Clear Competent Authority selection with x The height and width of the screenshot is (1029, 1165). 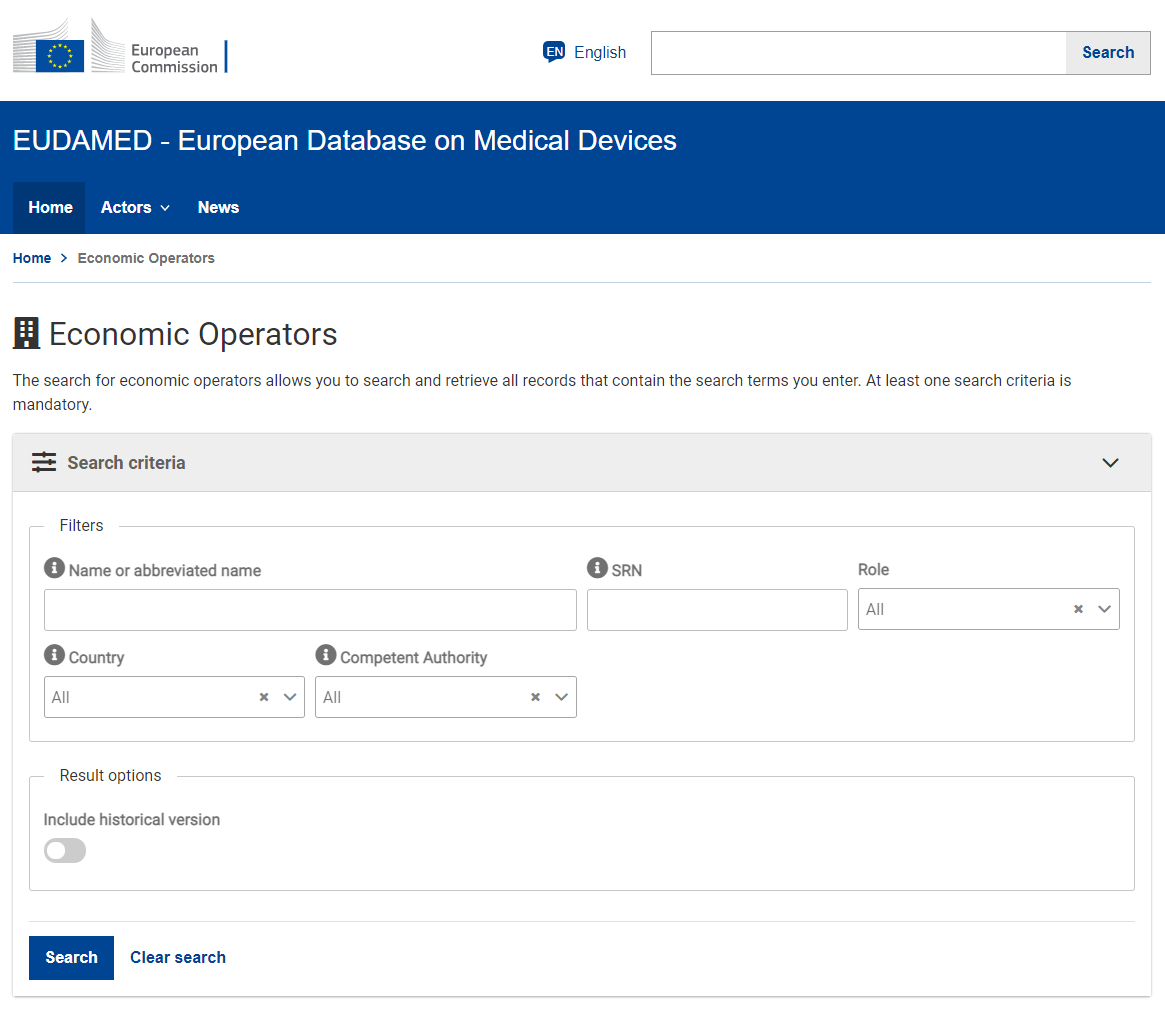535,697
